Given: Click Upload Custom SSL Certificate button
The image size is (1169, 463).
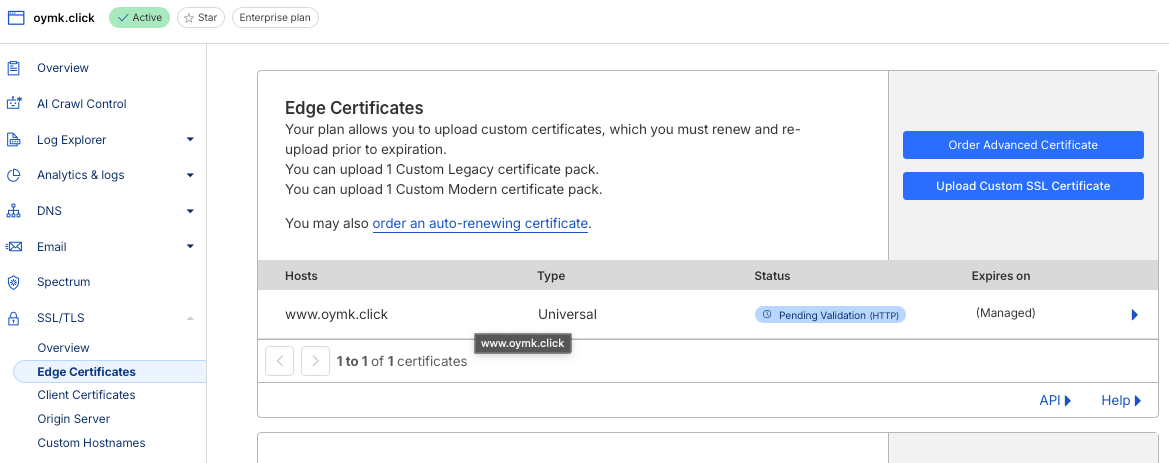Looking at the screenshot, I should [x=1022, y=186].
